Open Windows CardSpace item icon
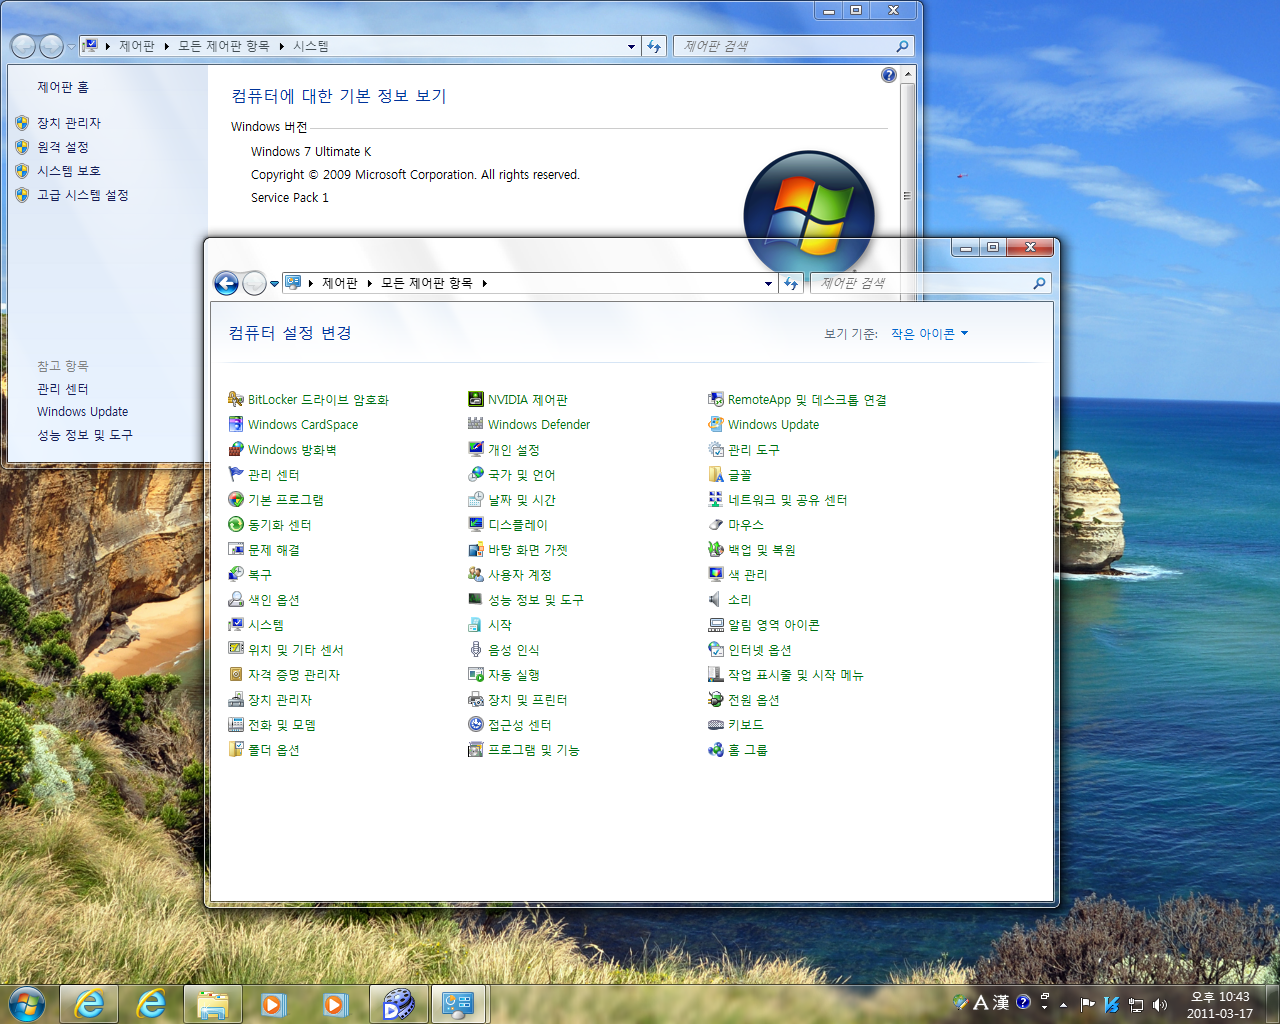This screenshot has height=1024, width=1280. point(236,424)
